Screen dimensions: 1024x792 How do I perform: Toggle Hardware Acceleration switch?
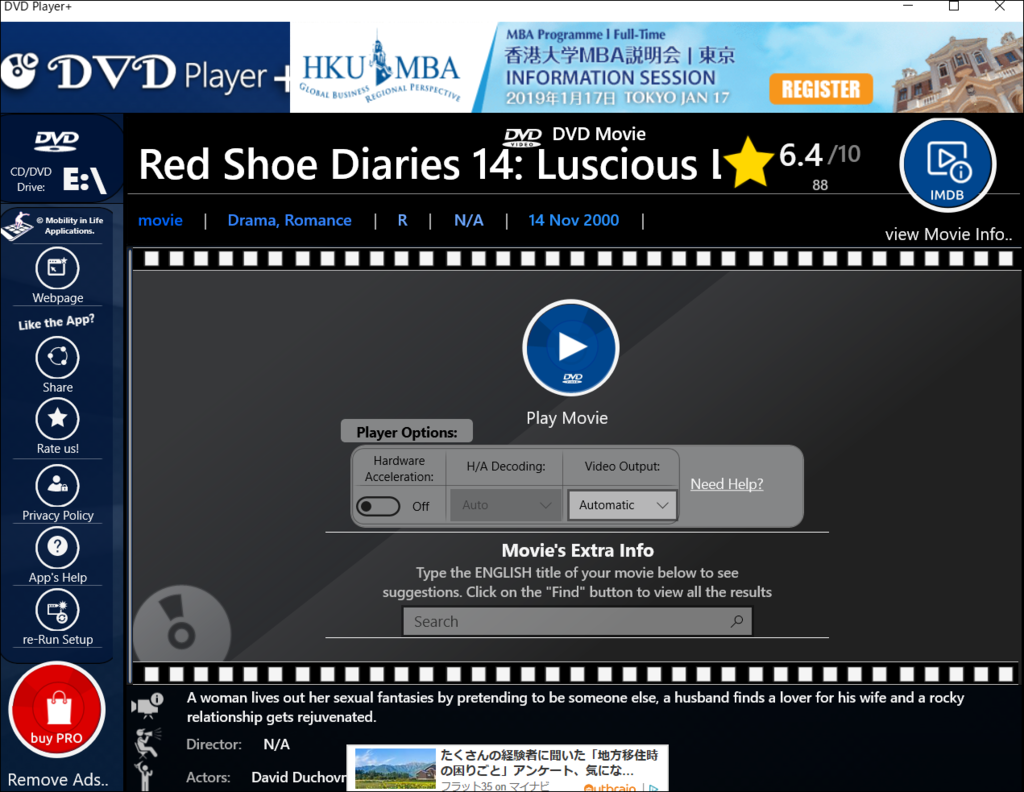(378, 506)
